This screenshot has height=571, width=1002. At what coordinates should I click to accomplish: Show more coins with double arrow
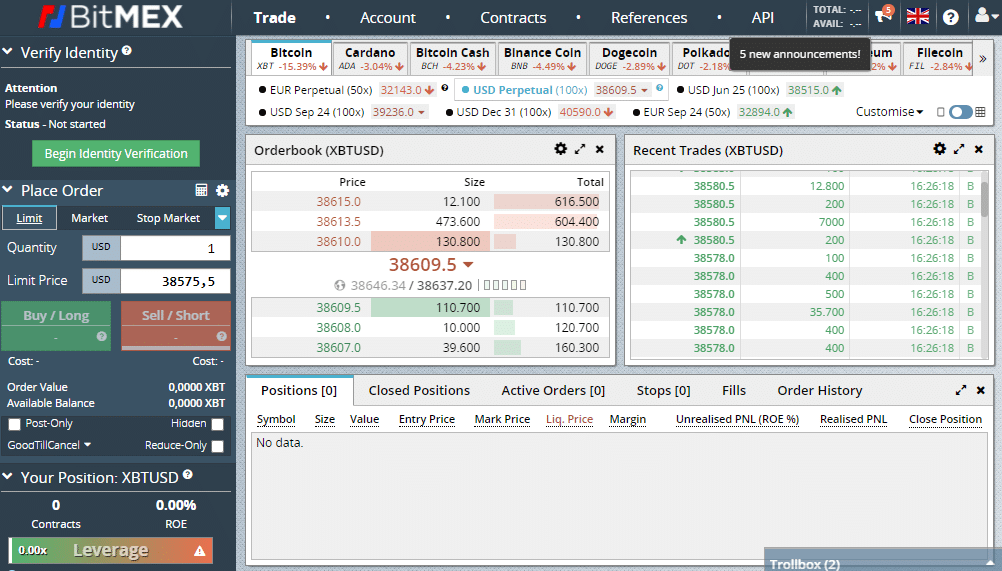click(983, 59)
